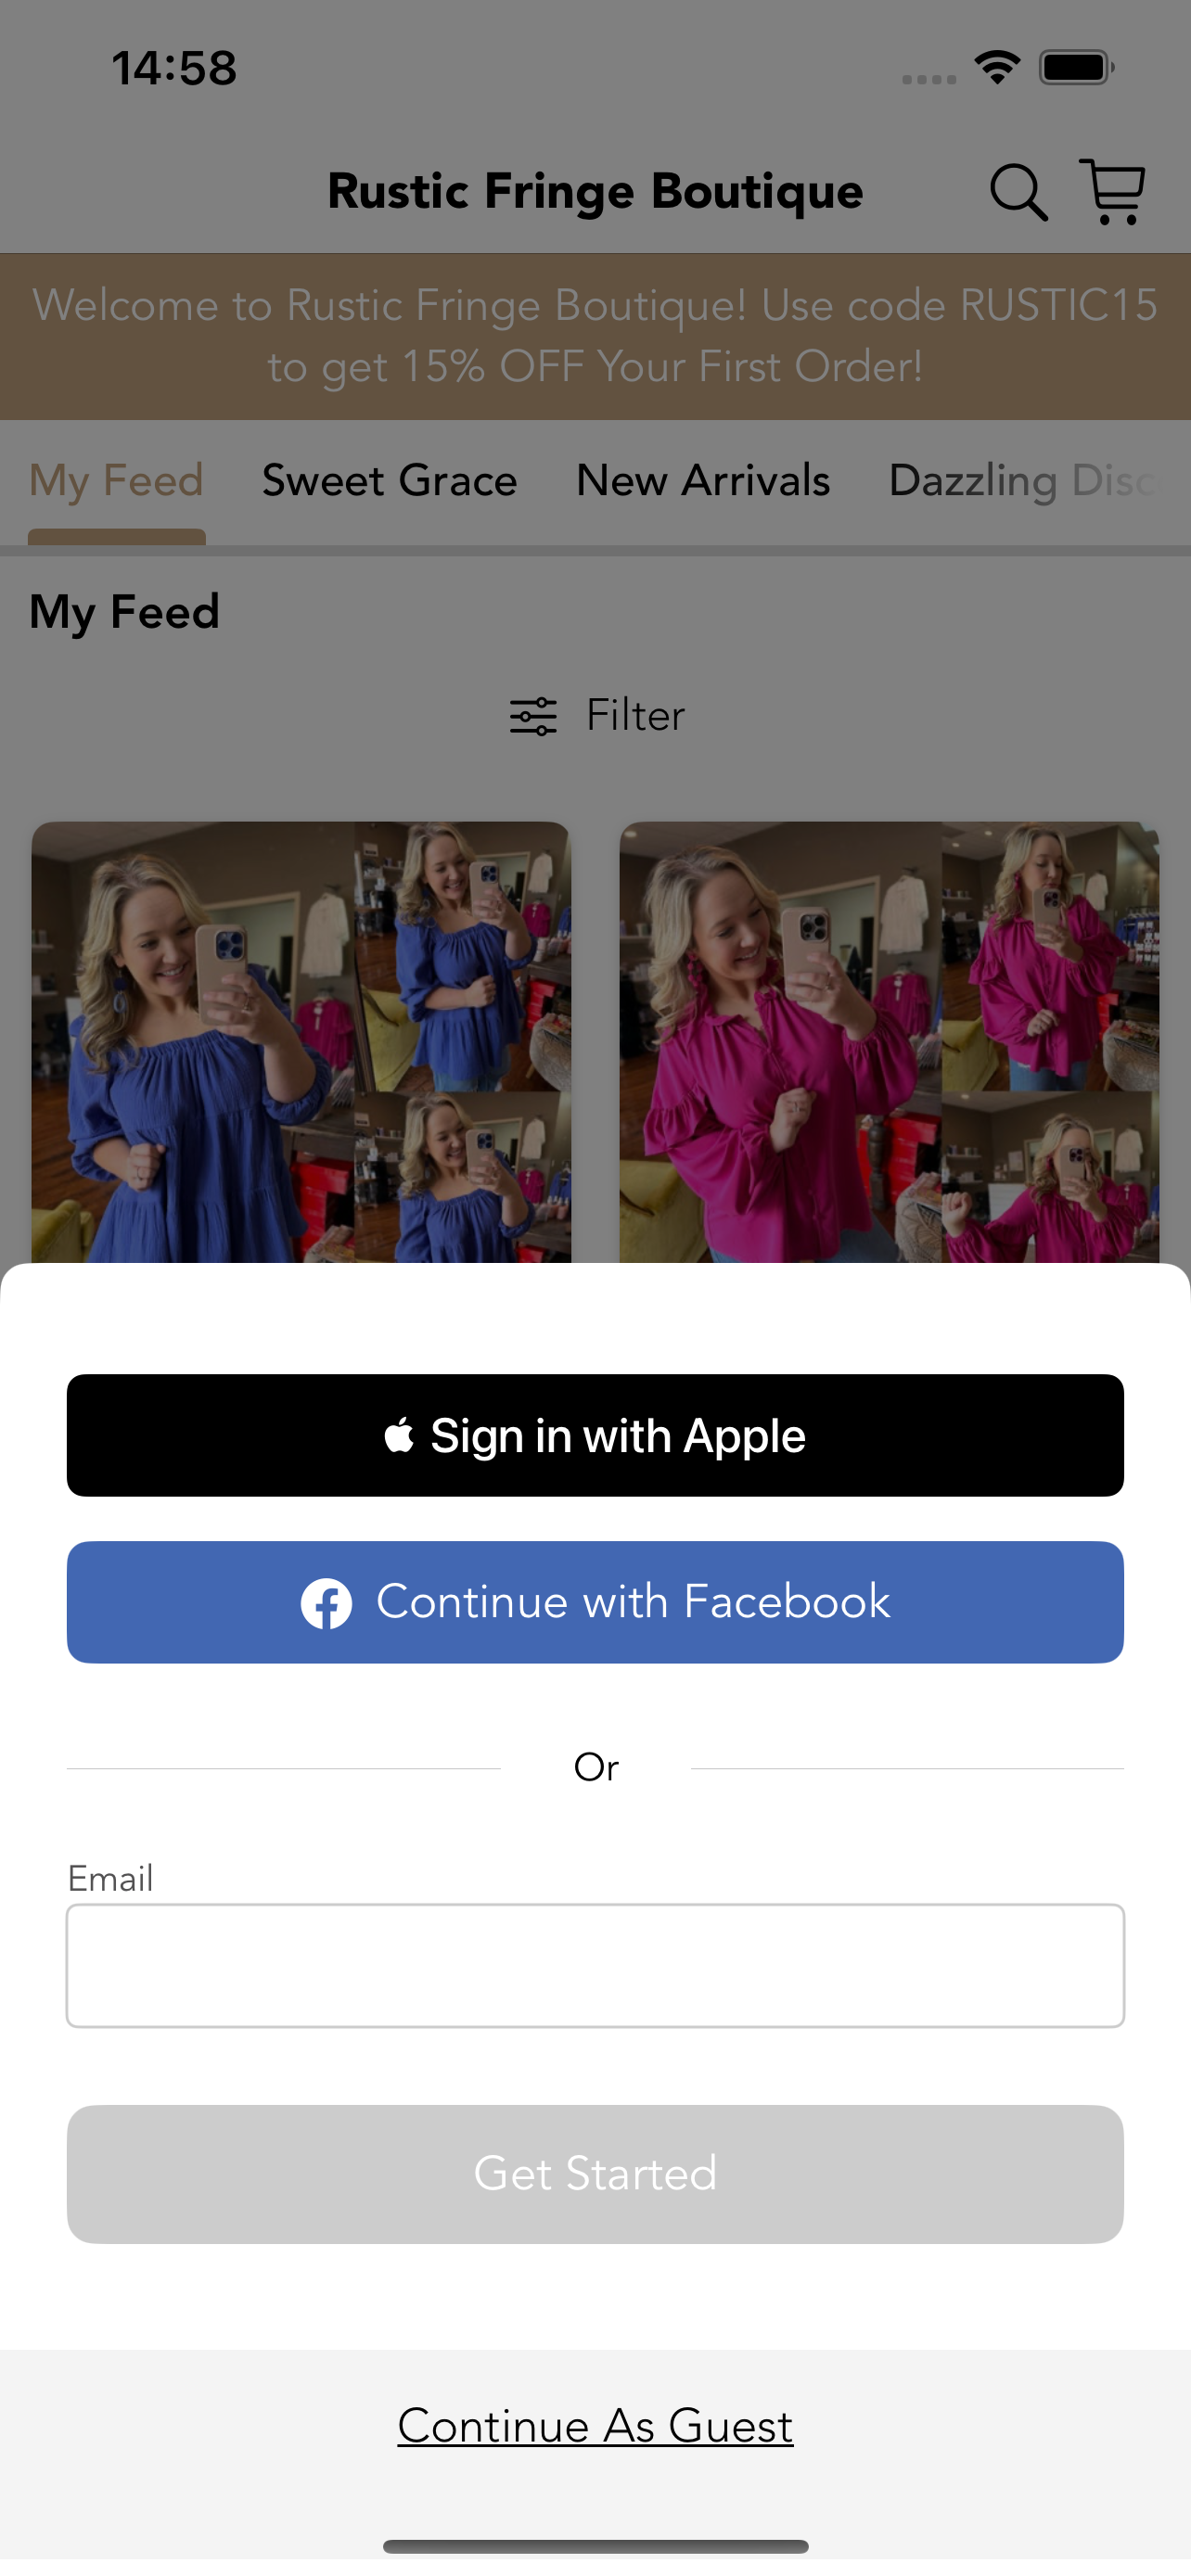Switch to the Sweet Grace tab
The width and height of the screenshot is (1191, 2576).
click(x=390, y=481)
